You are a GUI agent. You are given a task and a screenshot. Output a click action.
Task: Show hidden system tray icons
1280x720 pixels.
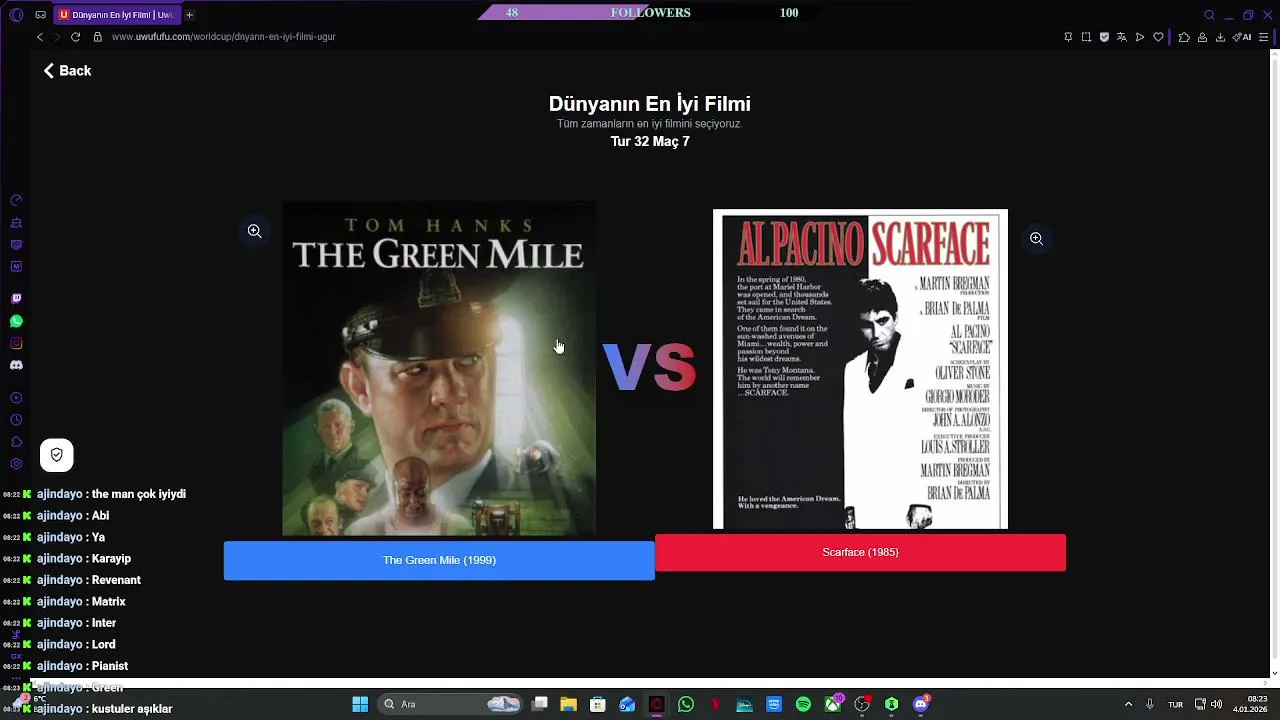click(1129, 704)
